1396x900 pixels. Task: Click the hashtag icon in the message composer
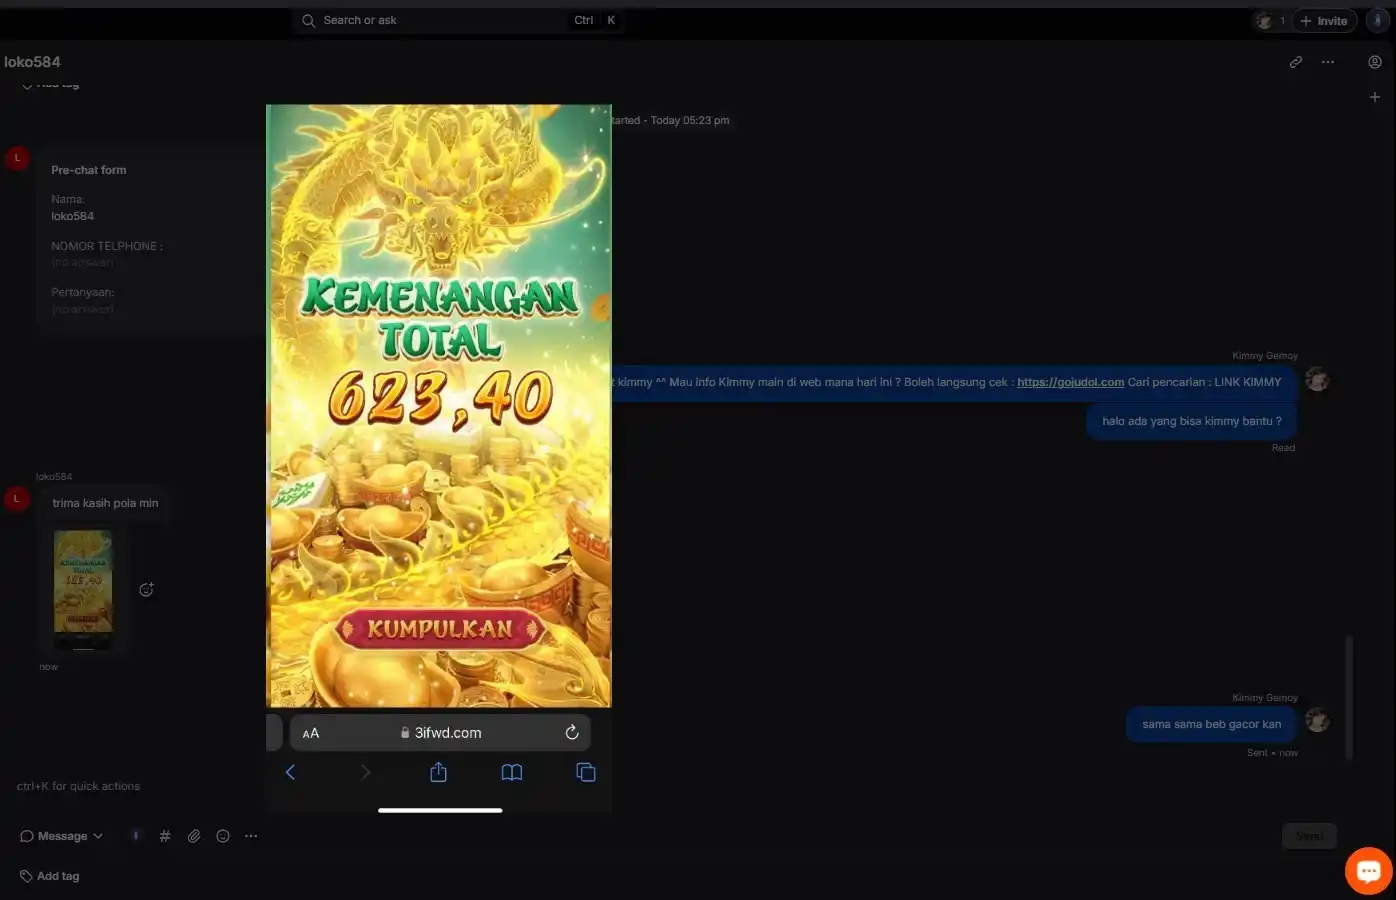[x=164, y=835]
